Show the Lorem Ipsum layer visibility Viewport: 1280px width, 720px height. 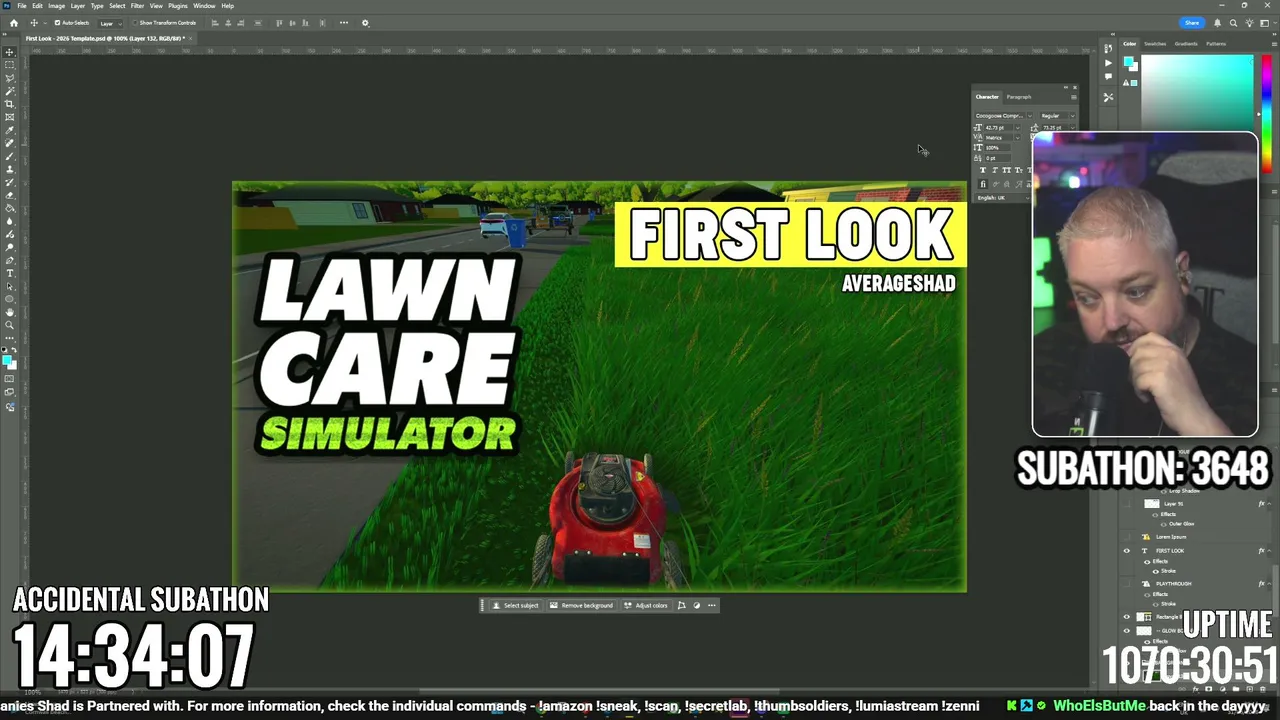(x=1127, y=537)
